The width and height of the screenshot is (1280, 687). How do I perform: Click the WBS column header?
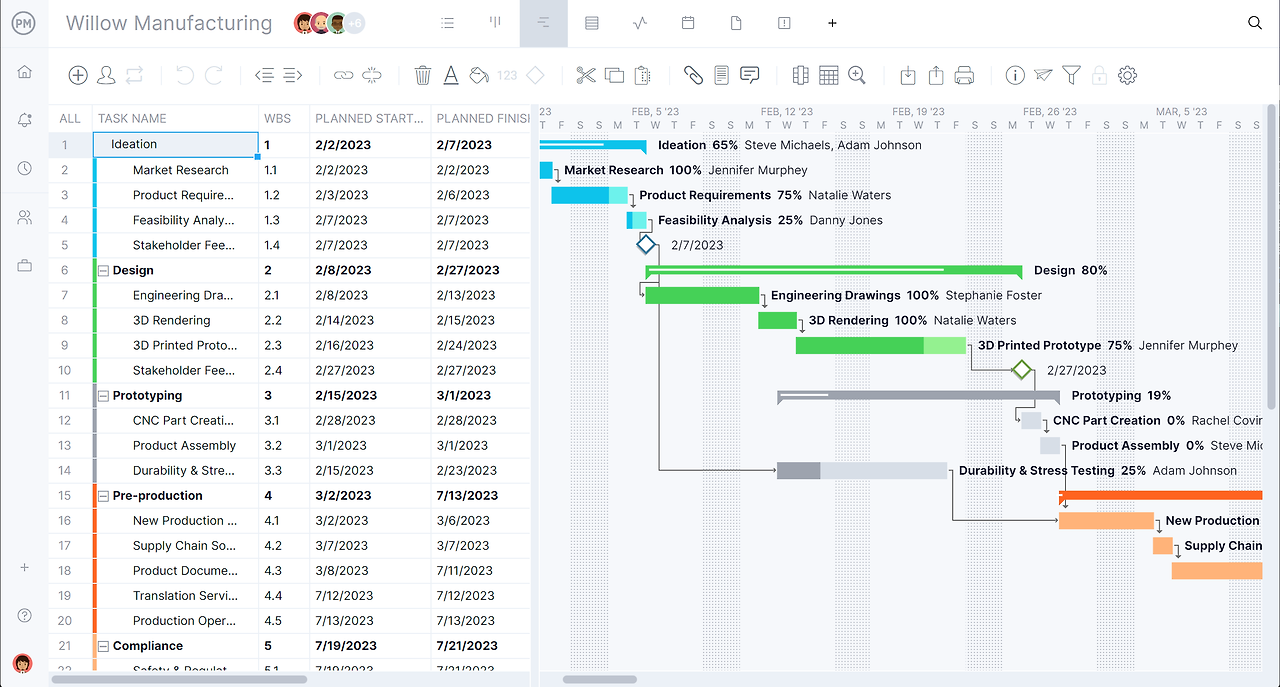[x=277, y=118]
